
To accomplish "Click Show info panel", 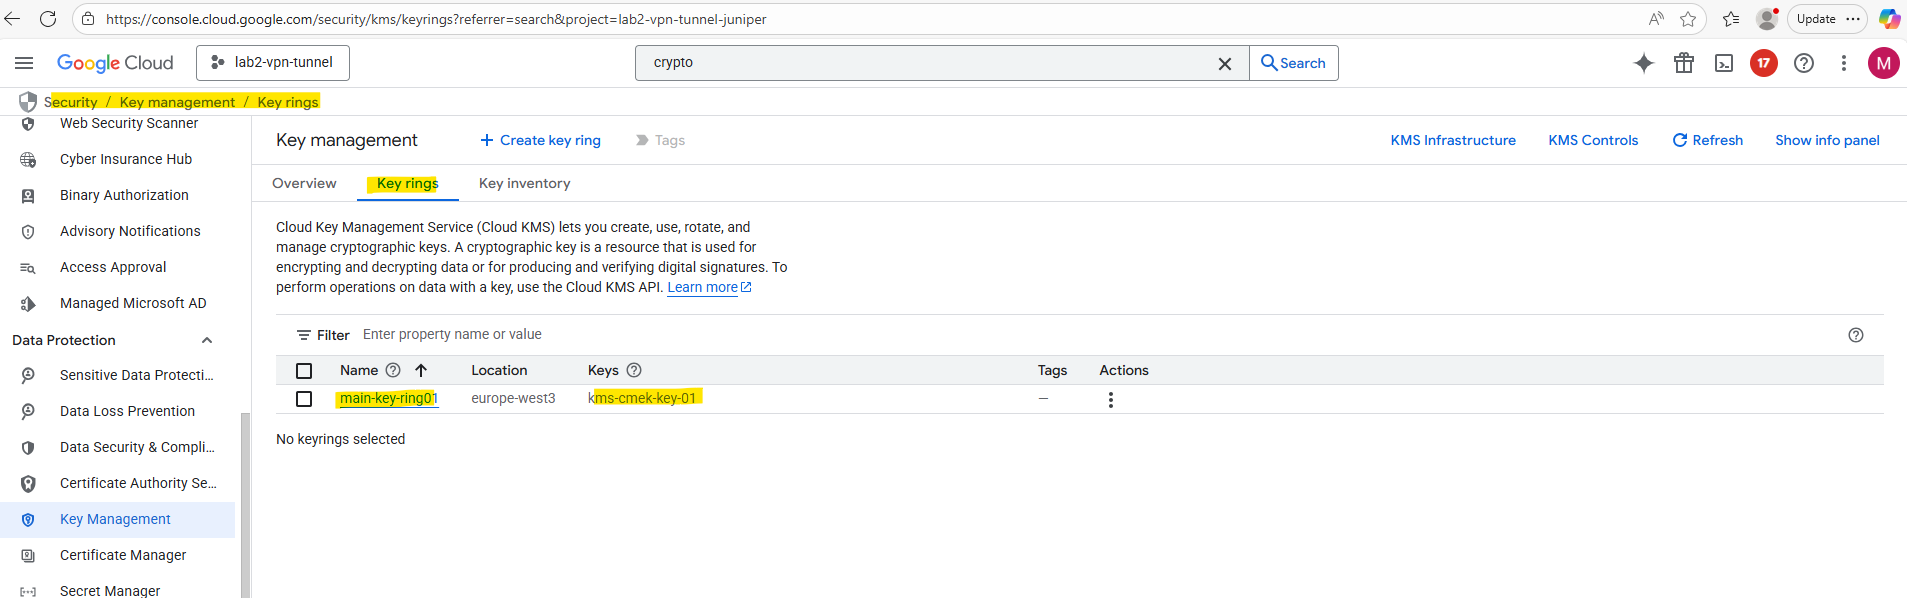I will pos(1827,140).
